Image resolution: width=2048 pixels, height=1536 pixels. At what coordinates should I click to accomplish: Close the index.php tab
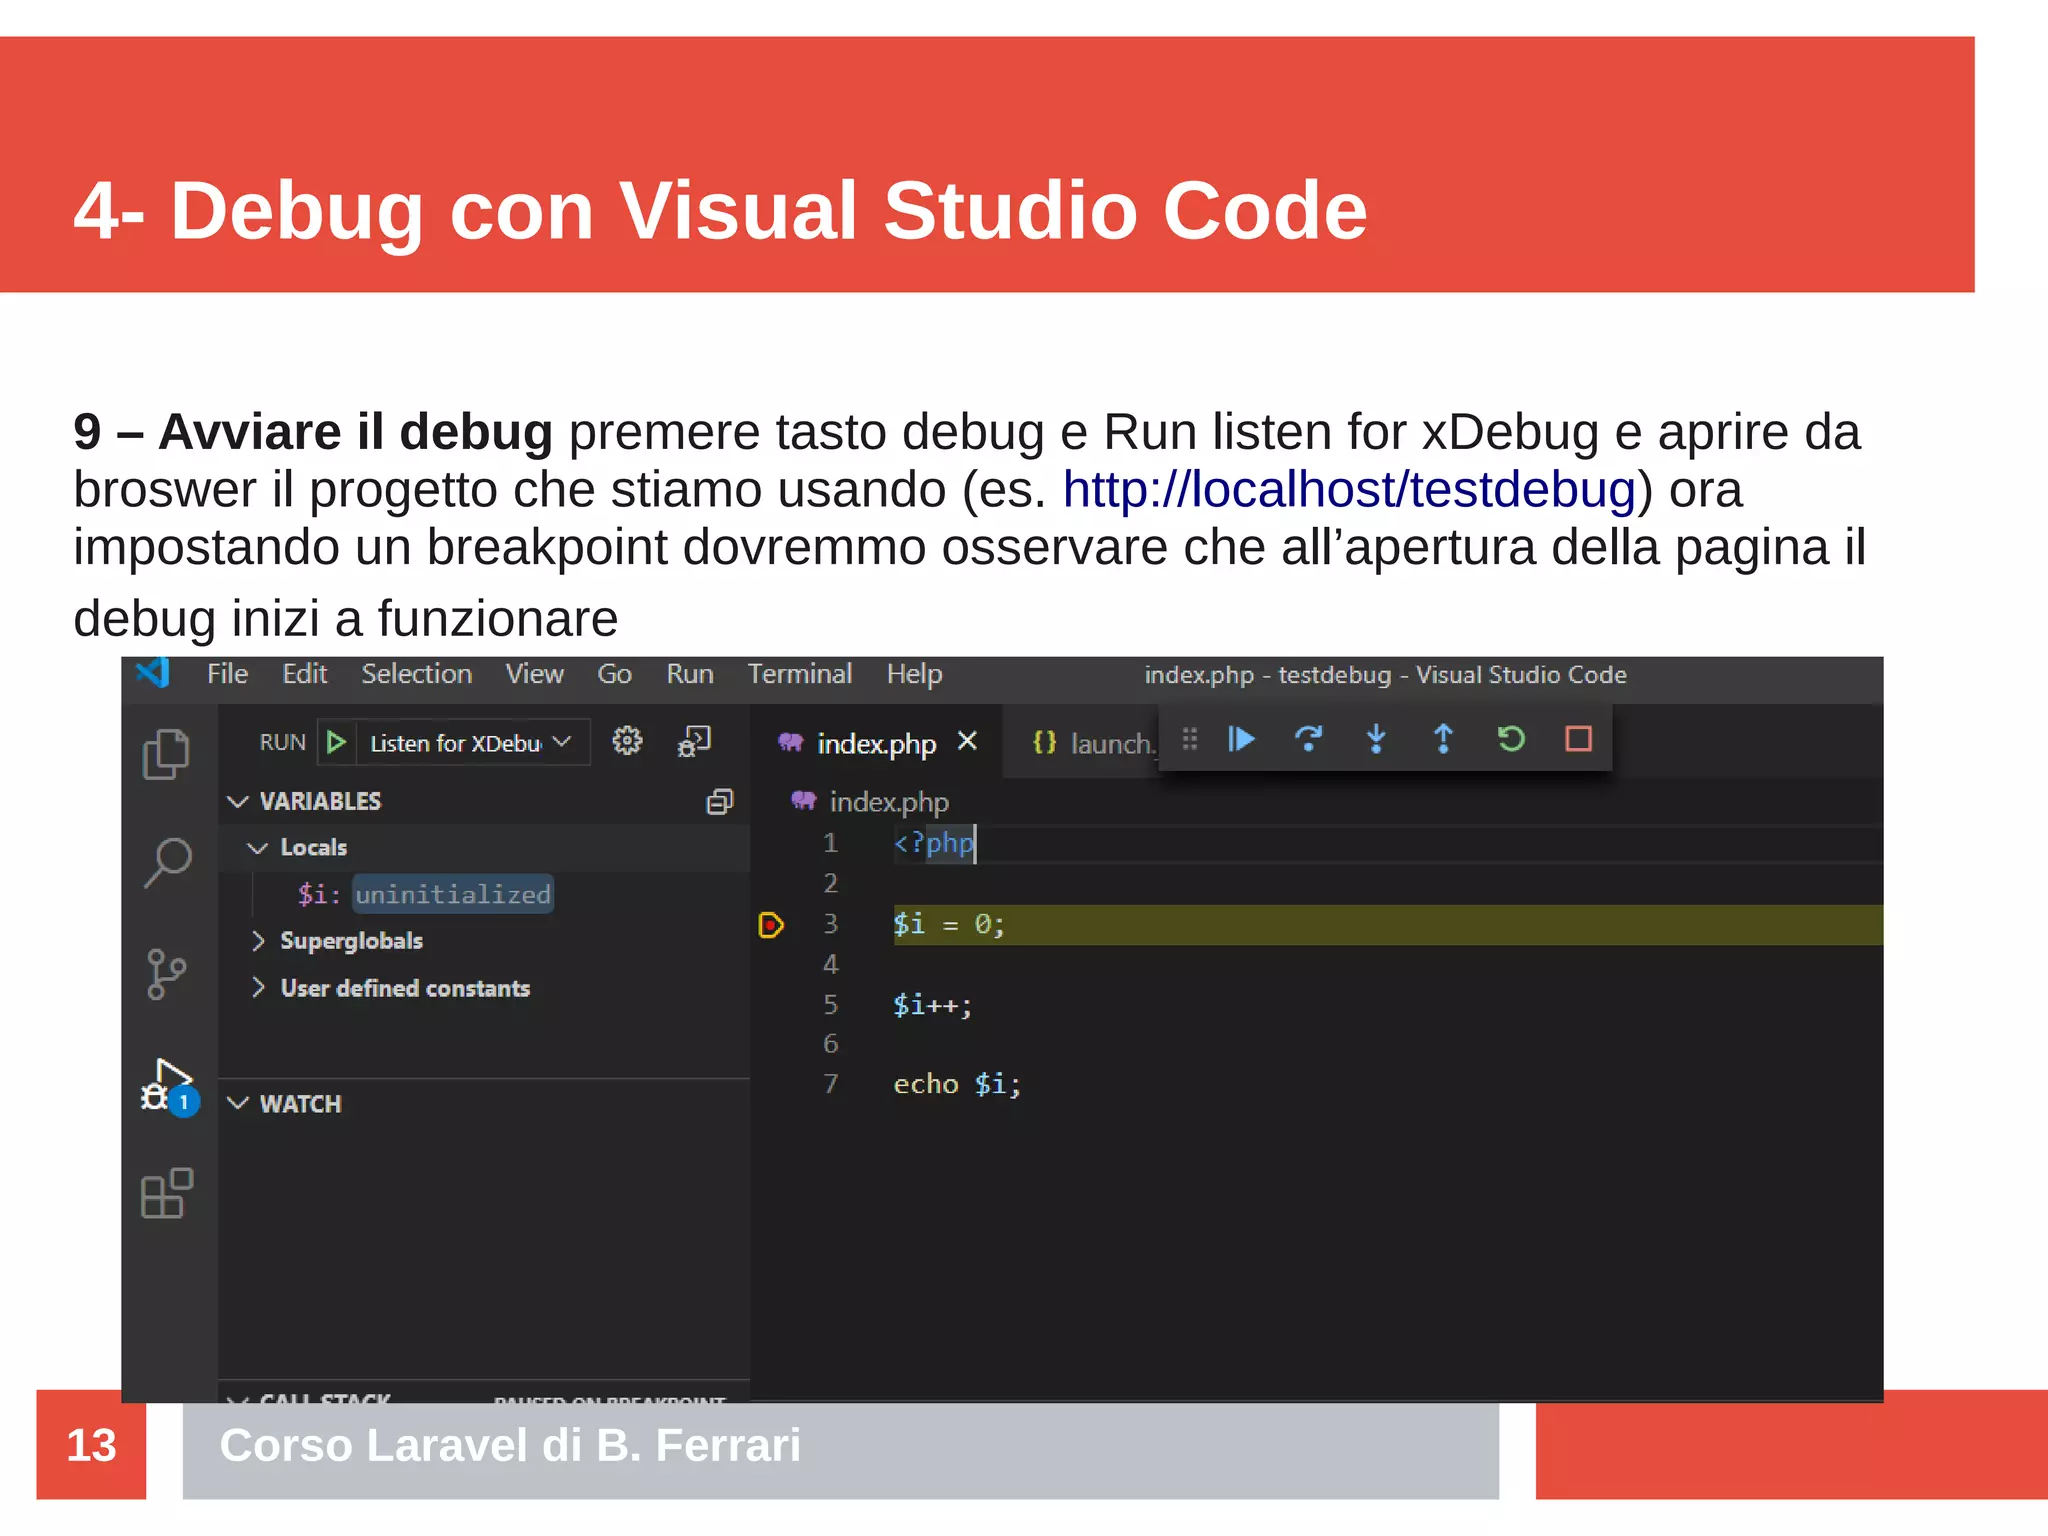(967, 741)
